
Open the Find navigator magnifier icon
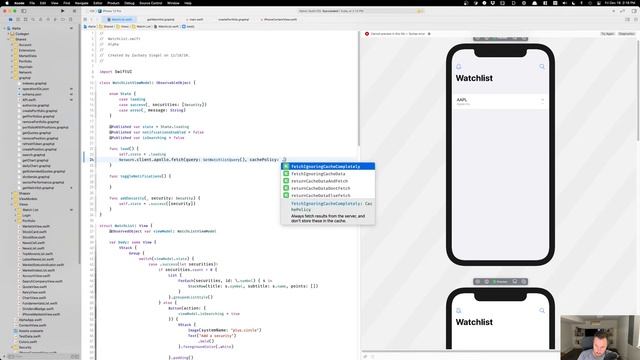click(33, 19)
